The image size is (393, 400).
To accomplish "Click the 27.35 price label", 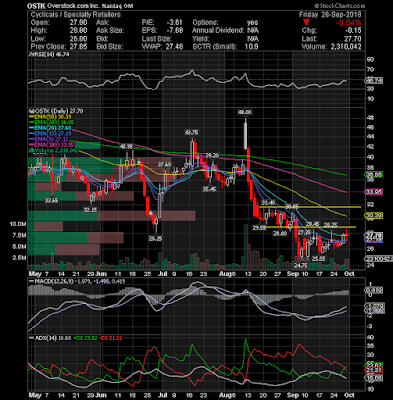I will click(305, 232).
